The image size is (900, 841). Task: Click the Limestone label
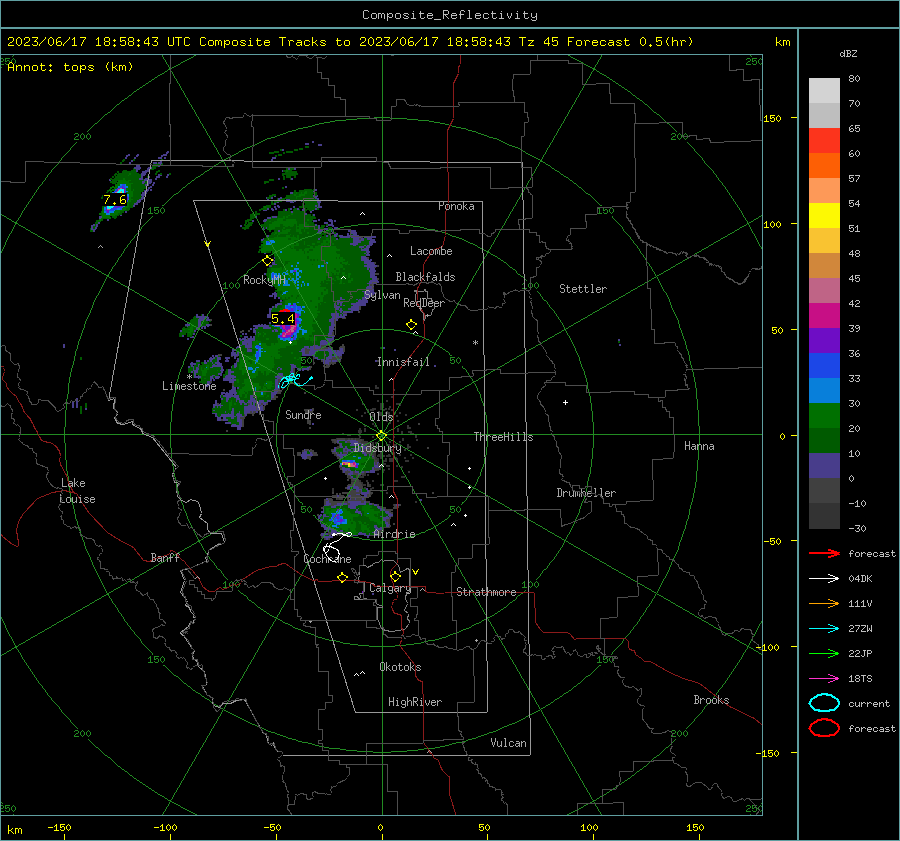189,386
